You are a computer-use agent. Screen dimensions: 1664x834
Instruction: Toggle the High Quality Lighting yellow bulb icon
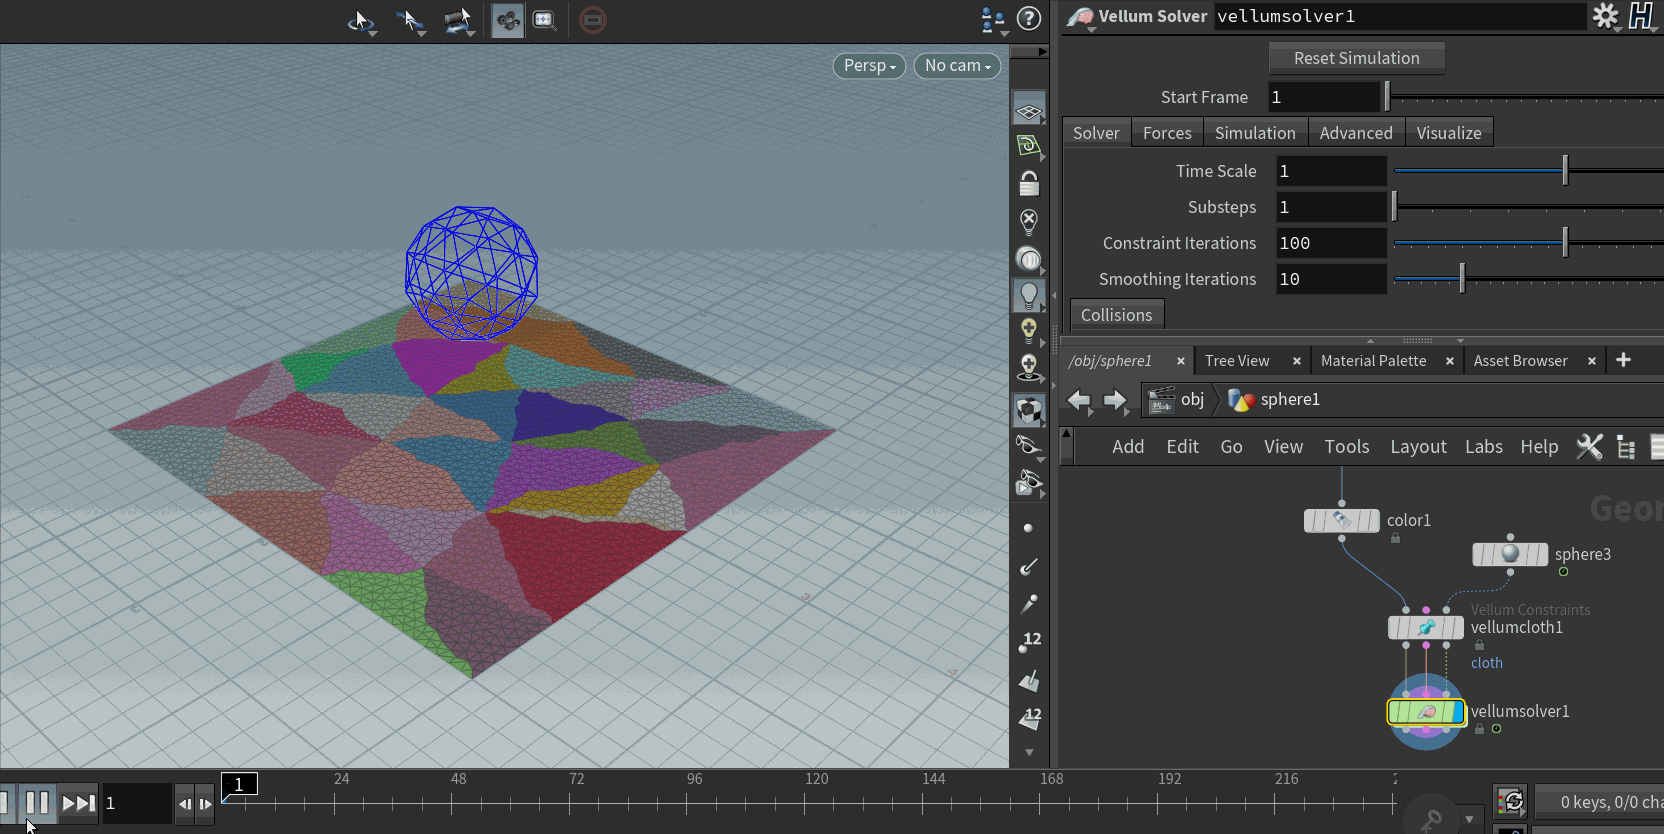(1029, 331)
